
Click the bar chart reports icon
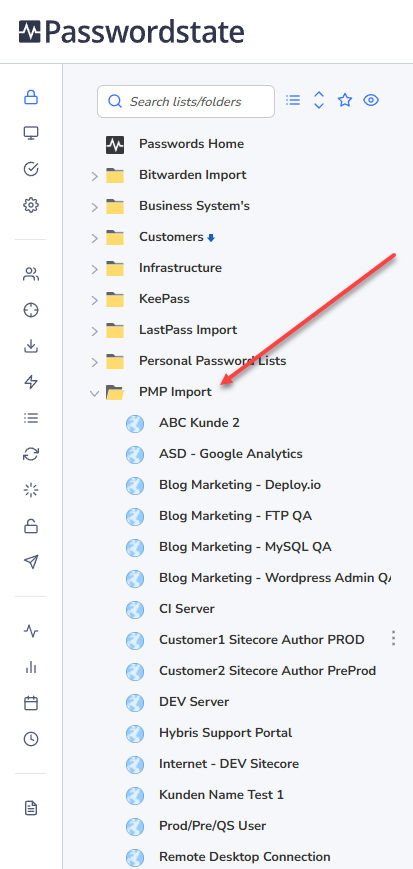point(31,667)
